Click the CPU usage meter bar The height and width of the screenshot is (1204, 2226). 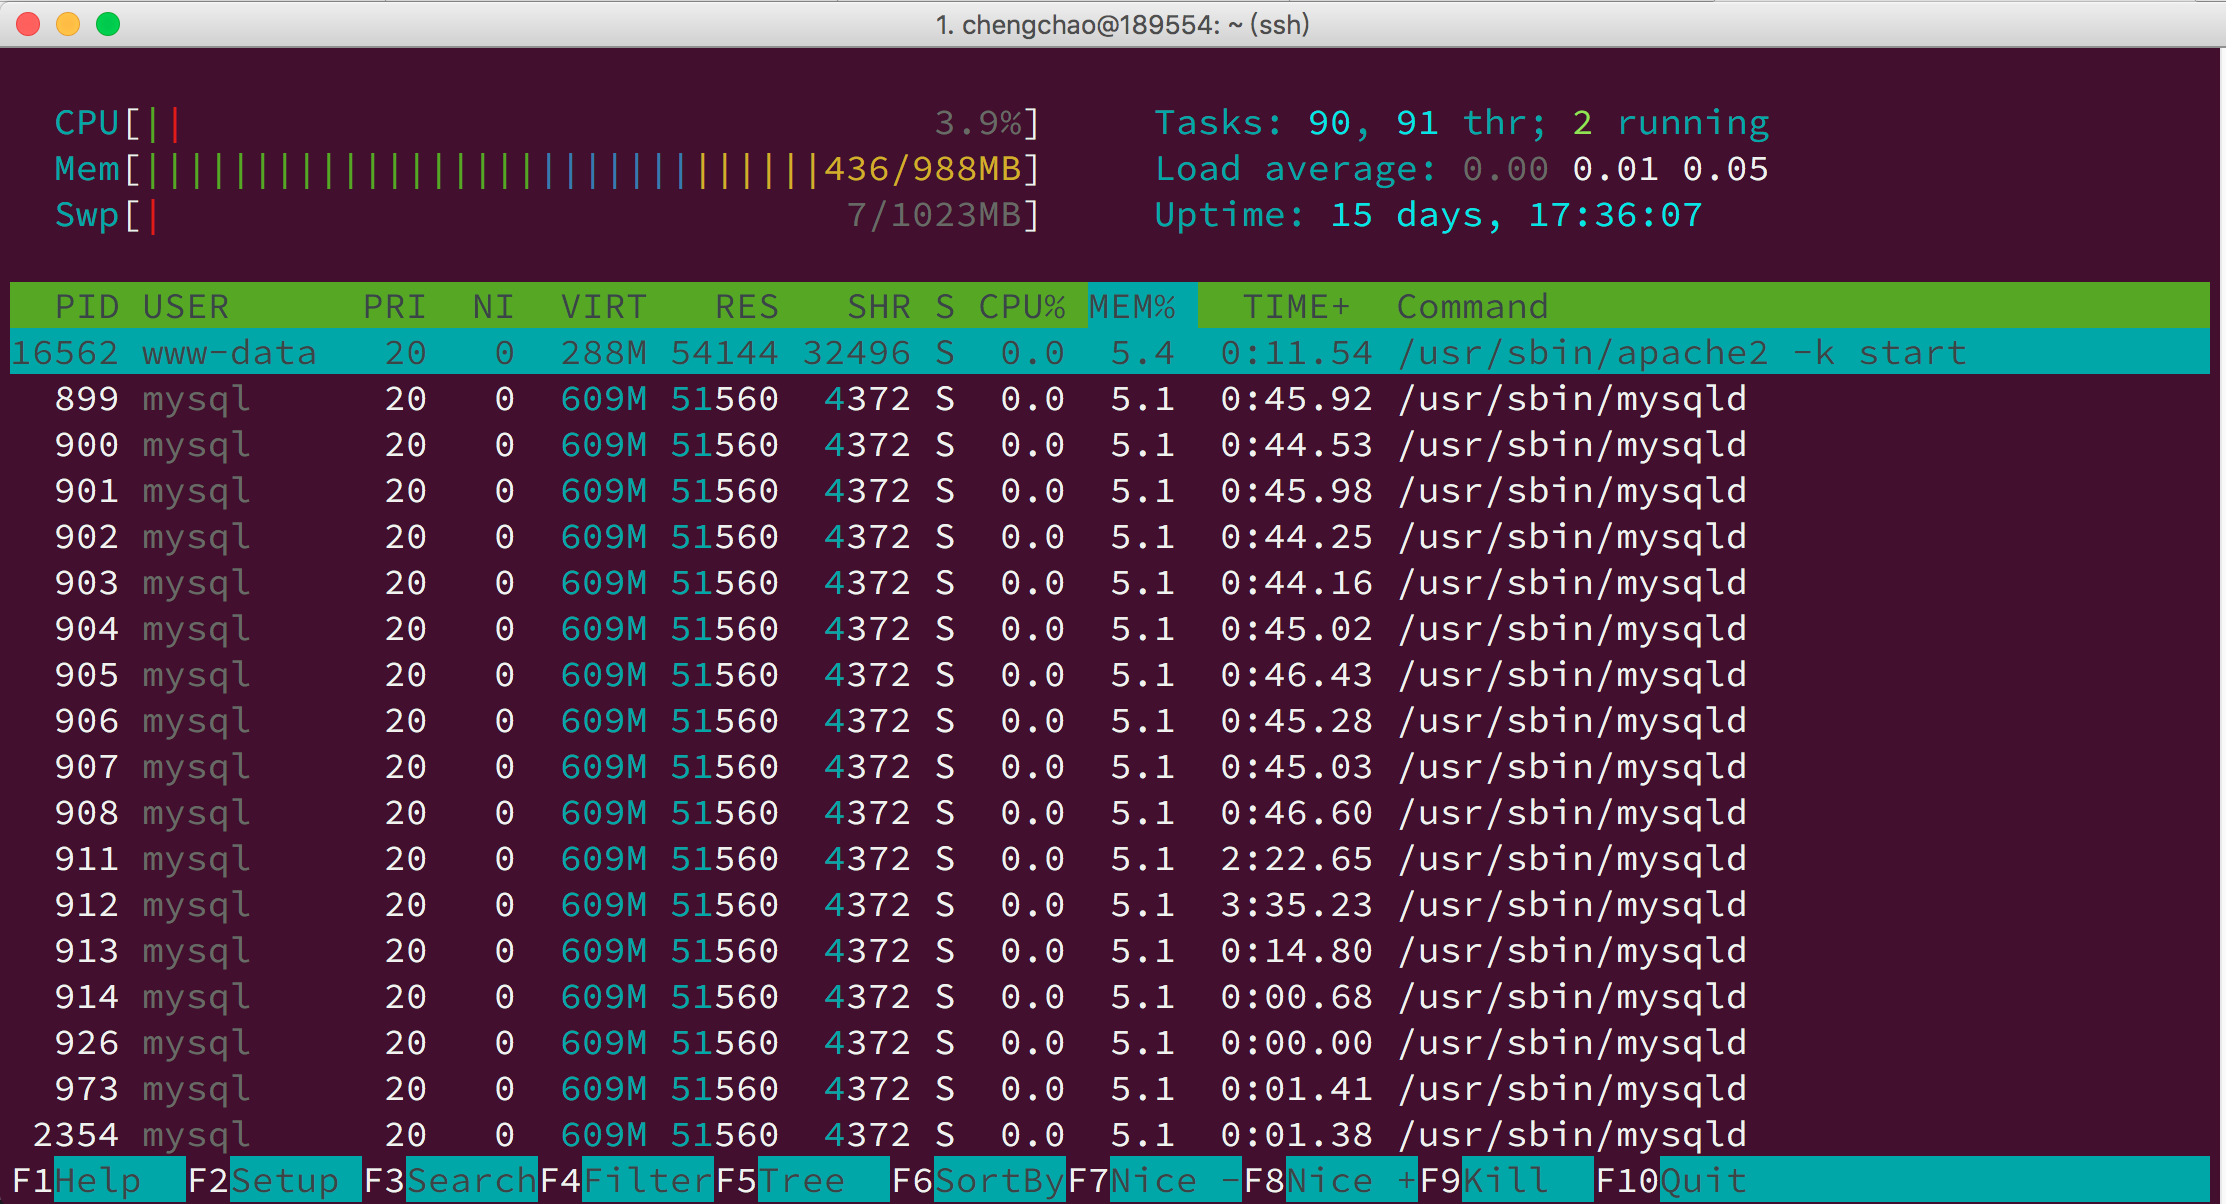547,123
